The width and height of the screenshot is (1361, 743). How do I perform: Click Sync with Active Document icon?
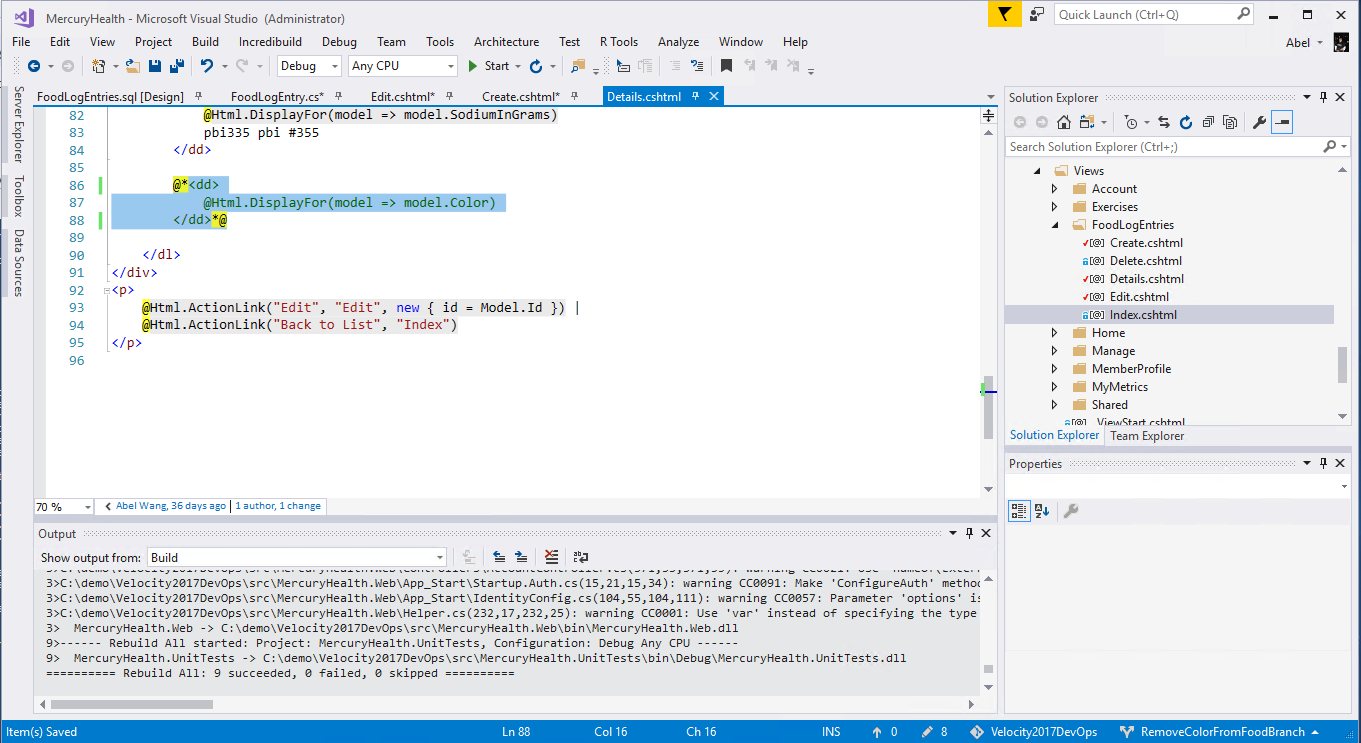1164,122
